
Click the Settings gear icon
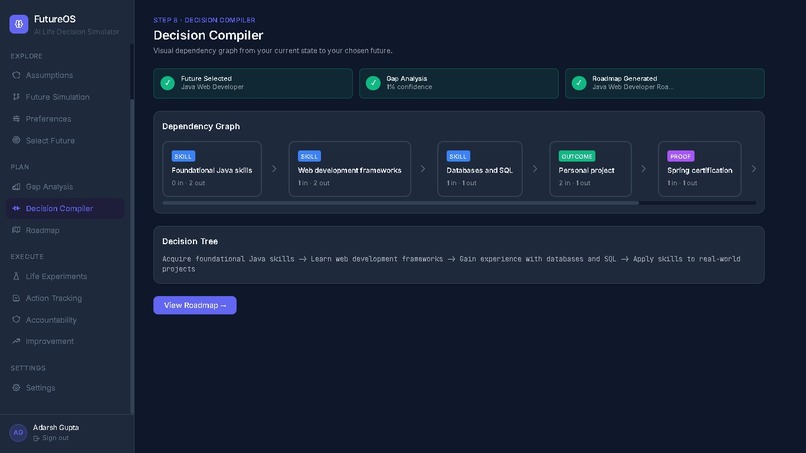click(16, 388)
